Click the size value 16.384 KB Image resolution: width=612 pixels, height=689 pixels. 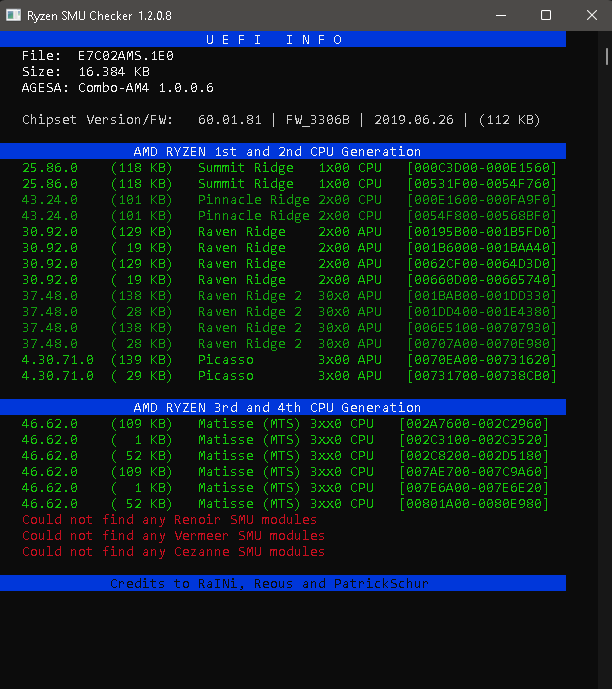point(114,72)
